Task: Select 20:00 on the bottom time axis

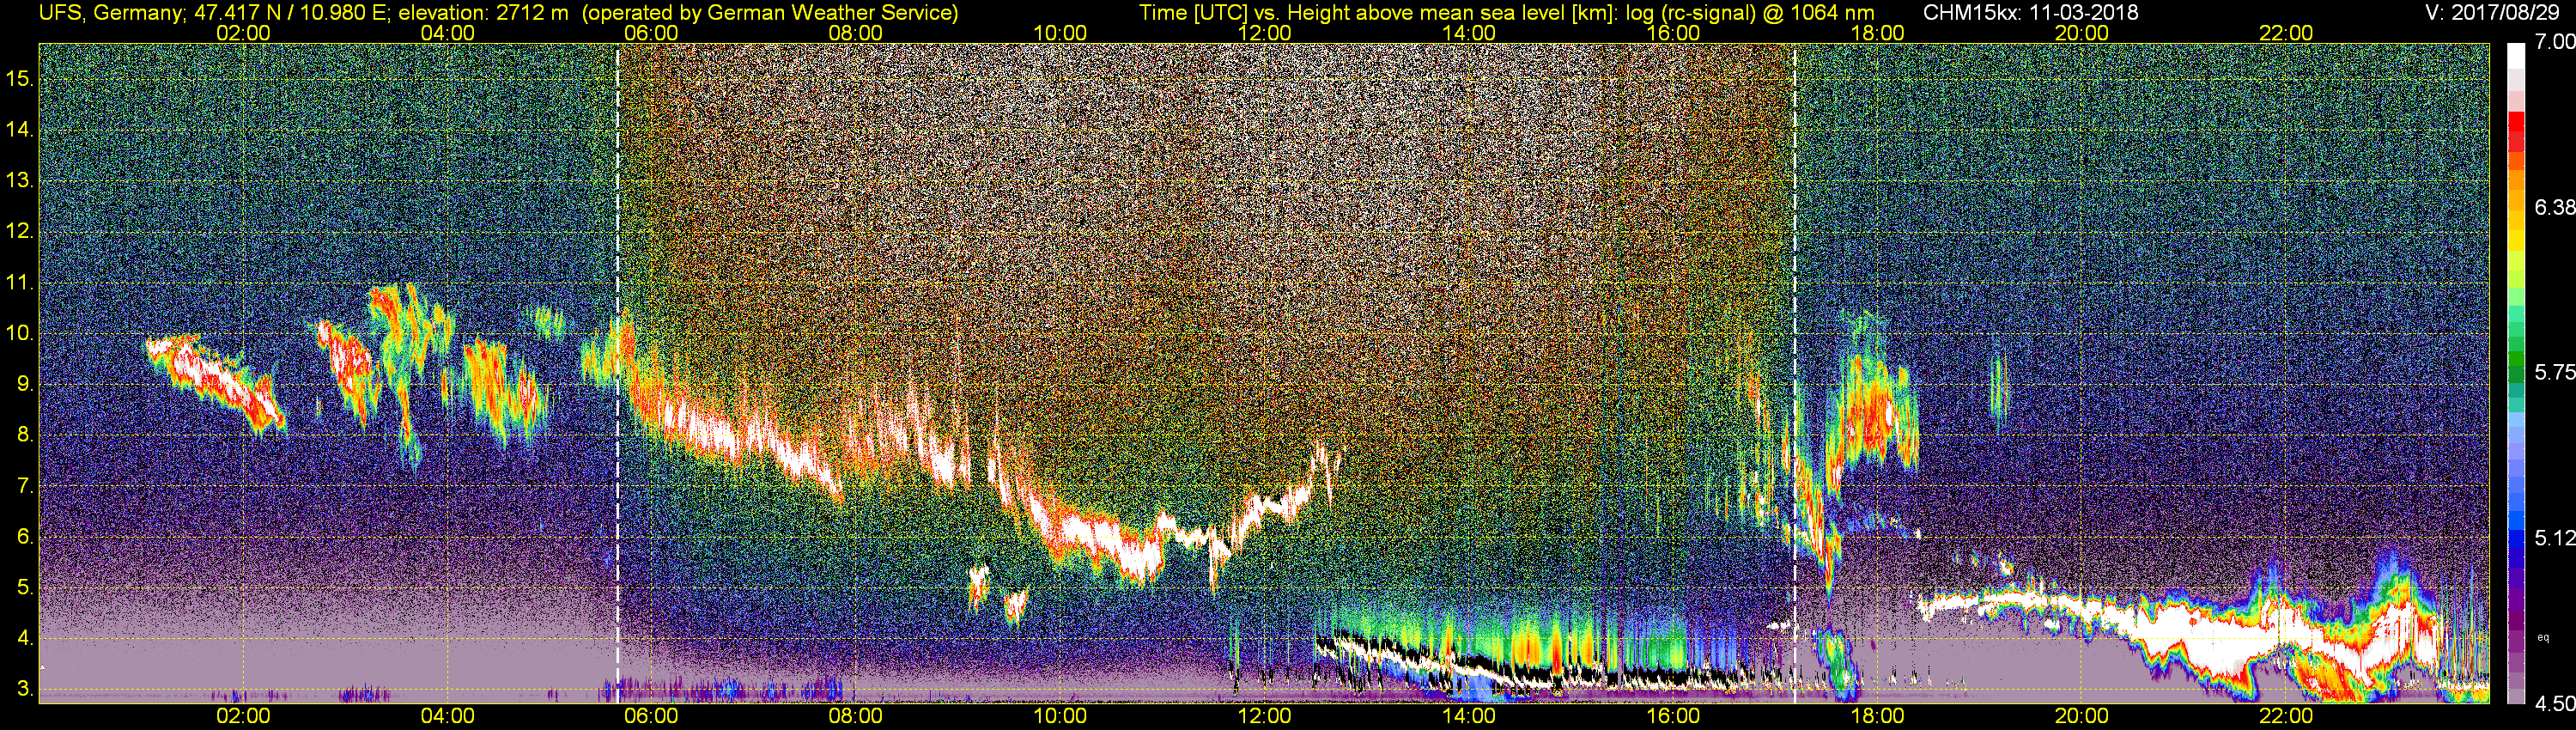Action: 2082,716
